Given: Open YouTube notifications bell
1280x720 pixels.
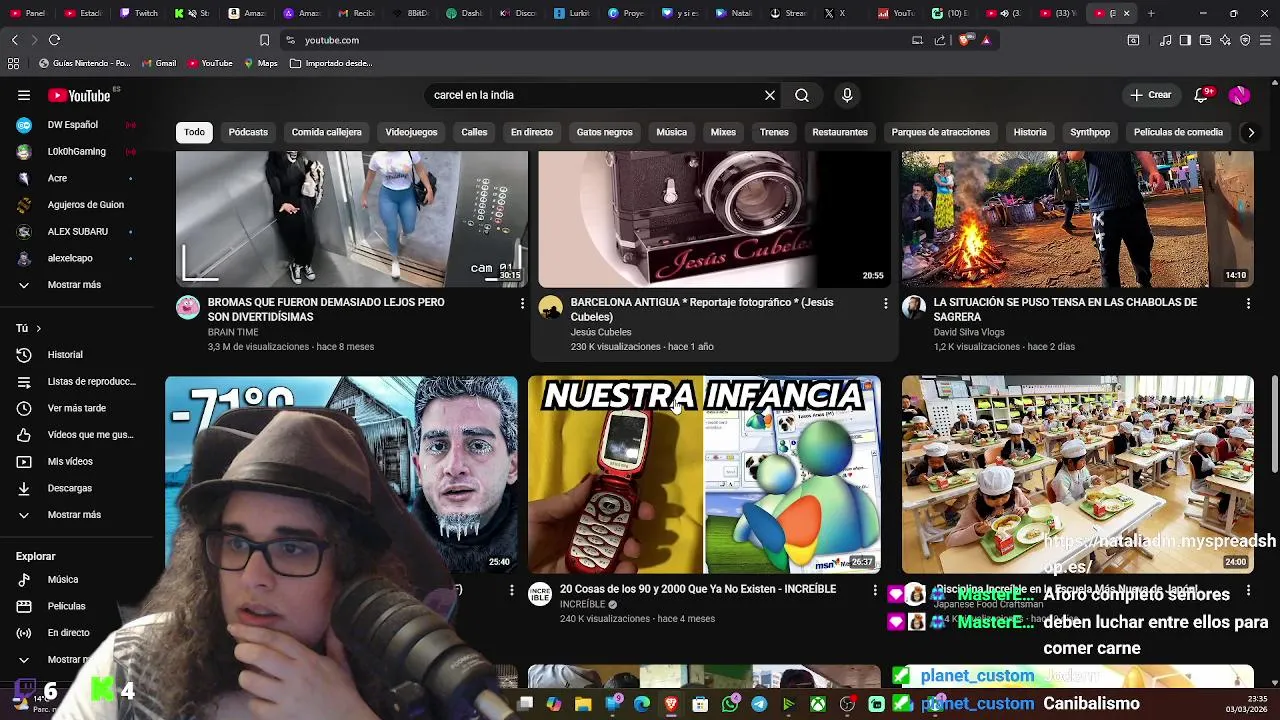Looking at the screenshot, I should [x=1202, y=95].
